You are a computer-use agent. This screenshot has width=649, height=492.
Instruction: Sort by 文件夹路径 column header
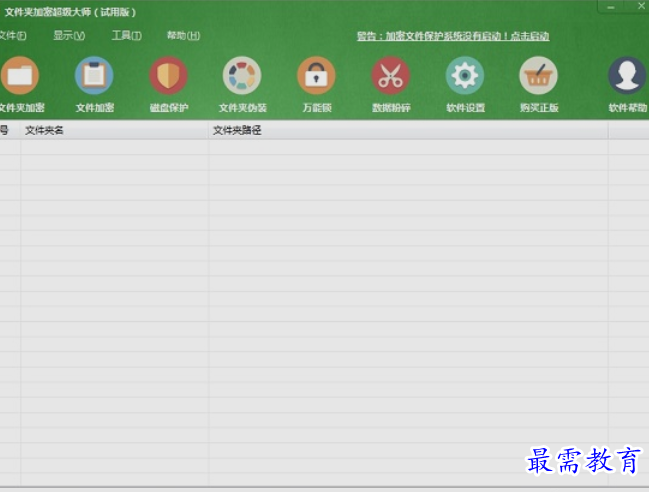tap(409, 130)
